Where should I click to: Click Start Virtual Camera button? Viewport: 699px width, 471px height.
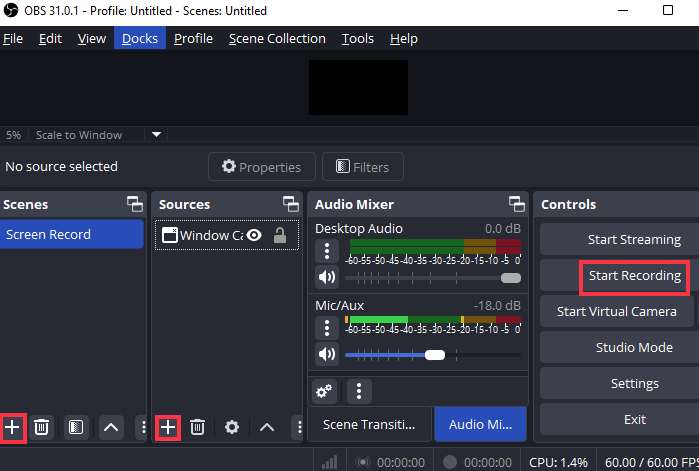point(617,311)
